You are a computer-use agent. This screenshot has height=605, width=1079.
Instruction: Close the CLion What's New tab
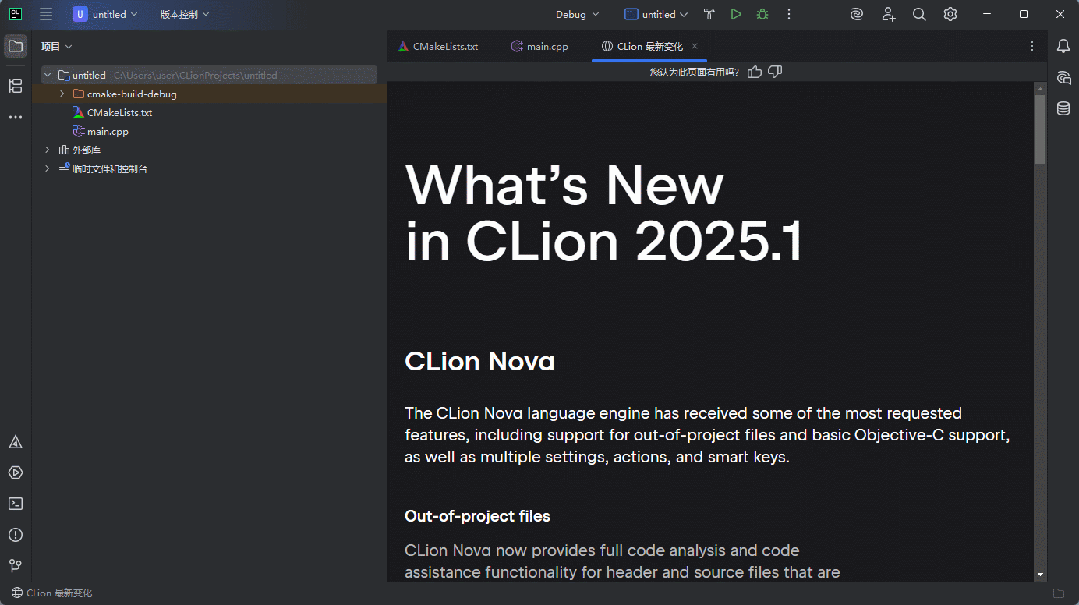tap(694, 46)
